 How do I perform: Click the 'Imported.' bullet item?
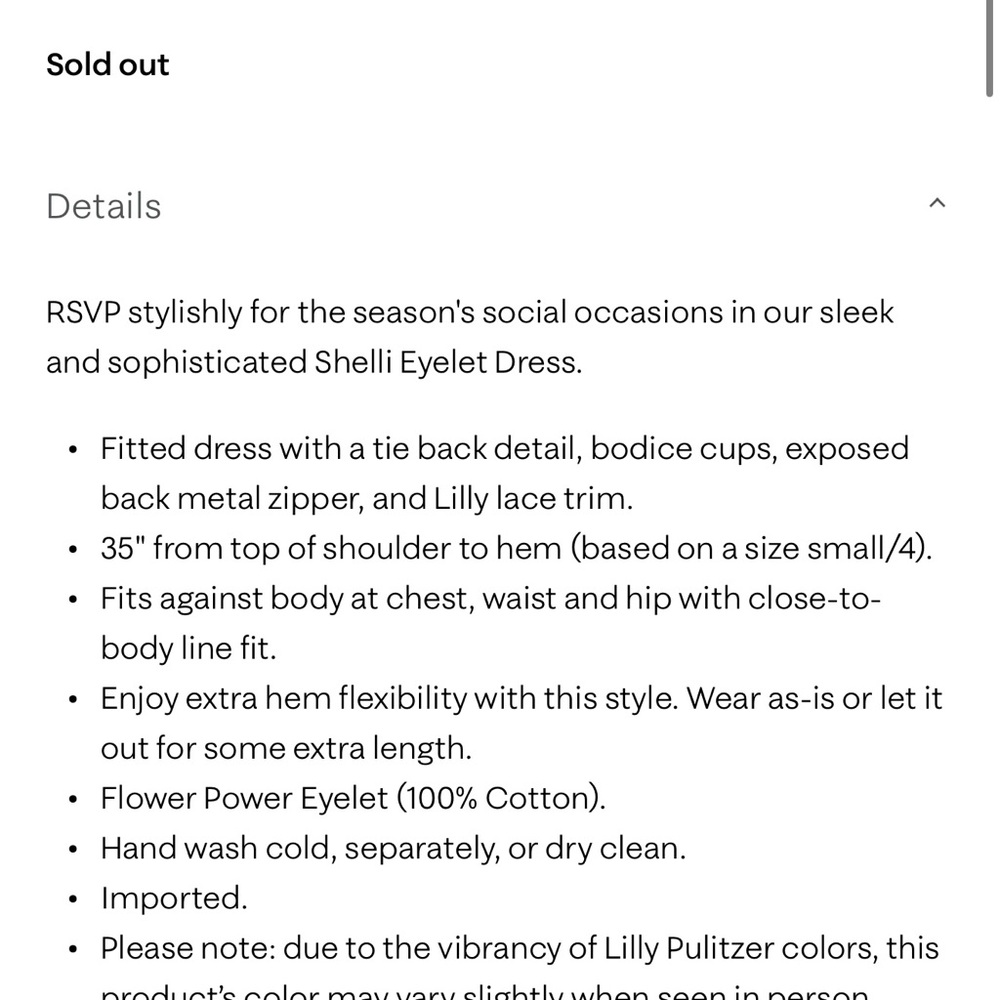(x=173, y=897)
